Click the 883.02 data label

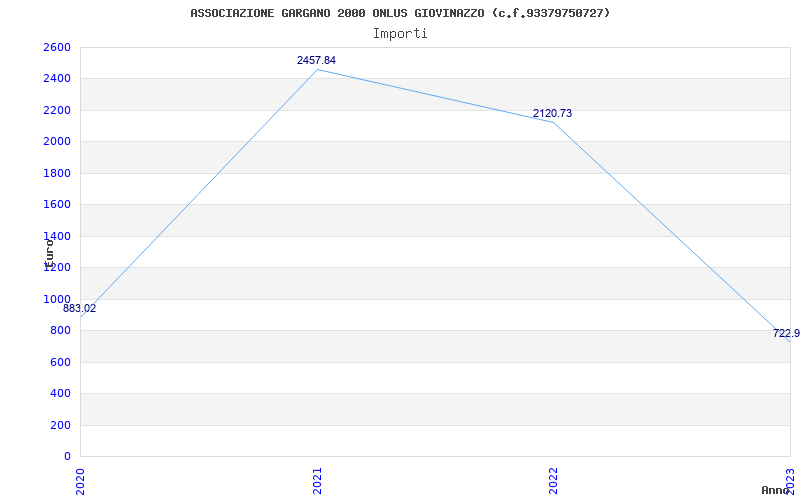80,308
